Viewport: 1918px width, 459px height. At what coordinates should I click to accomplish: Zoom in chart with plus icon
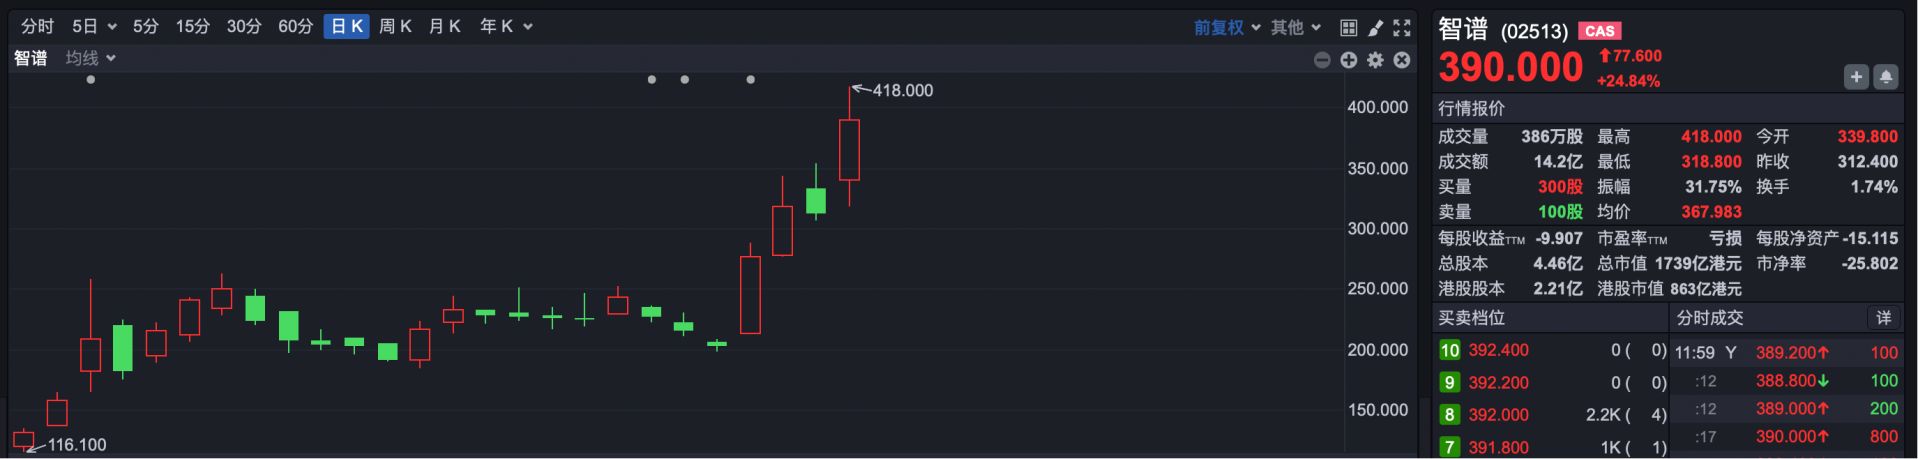coord(1349,60)
